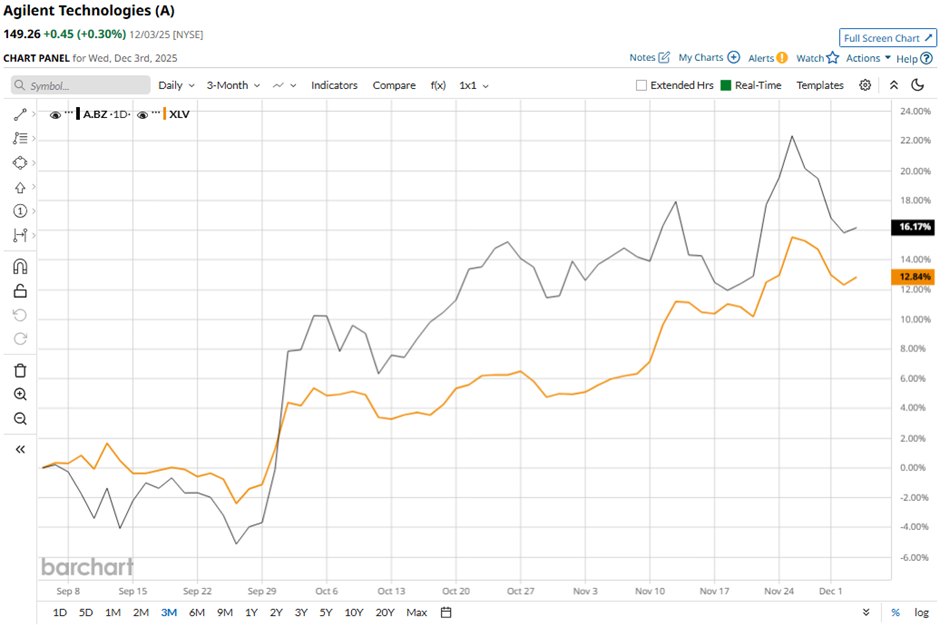Open chart settings gear
The height and width of the screenshot is (627, 940).
(x=864, y=85)
